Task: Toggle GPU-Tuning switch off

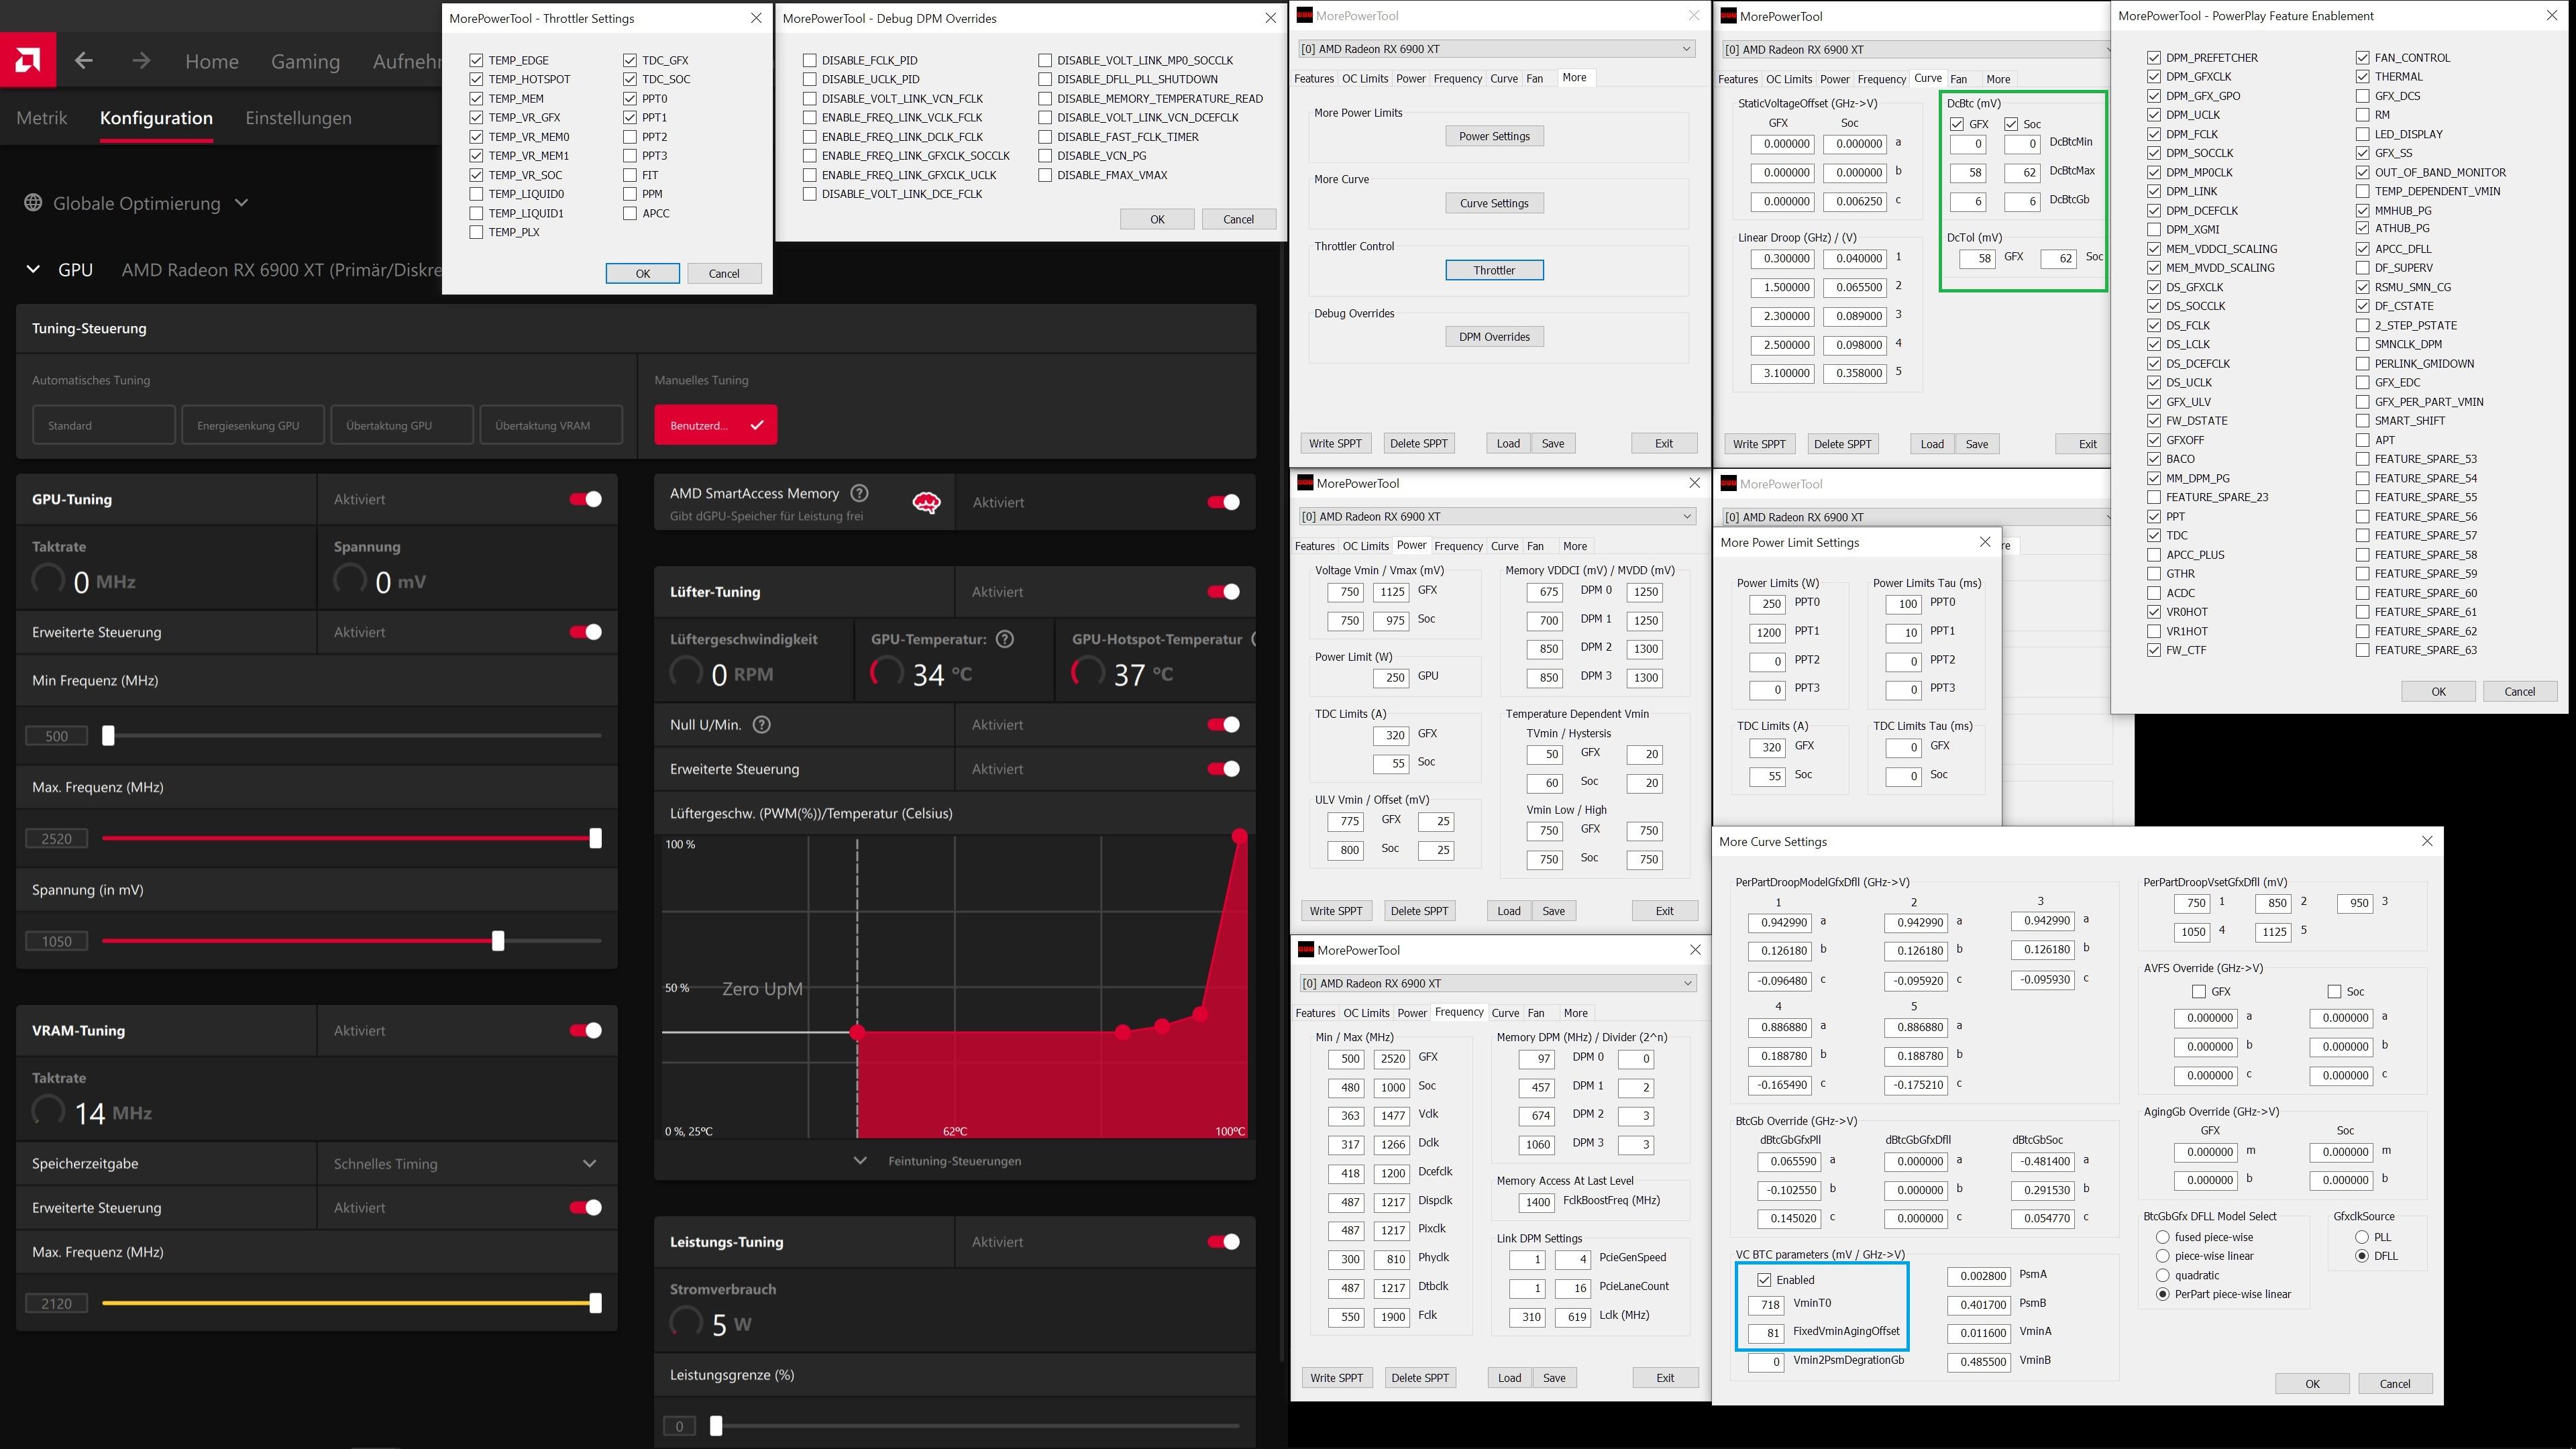Action: pos(585,499)
